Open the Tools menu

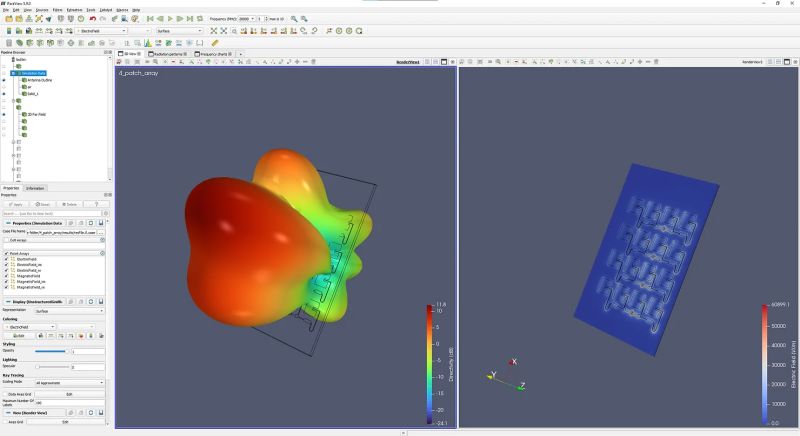pyautogui.click(x=91, y=10)
